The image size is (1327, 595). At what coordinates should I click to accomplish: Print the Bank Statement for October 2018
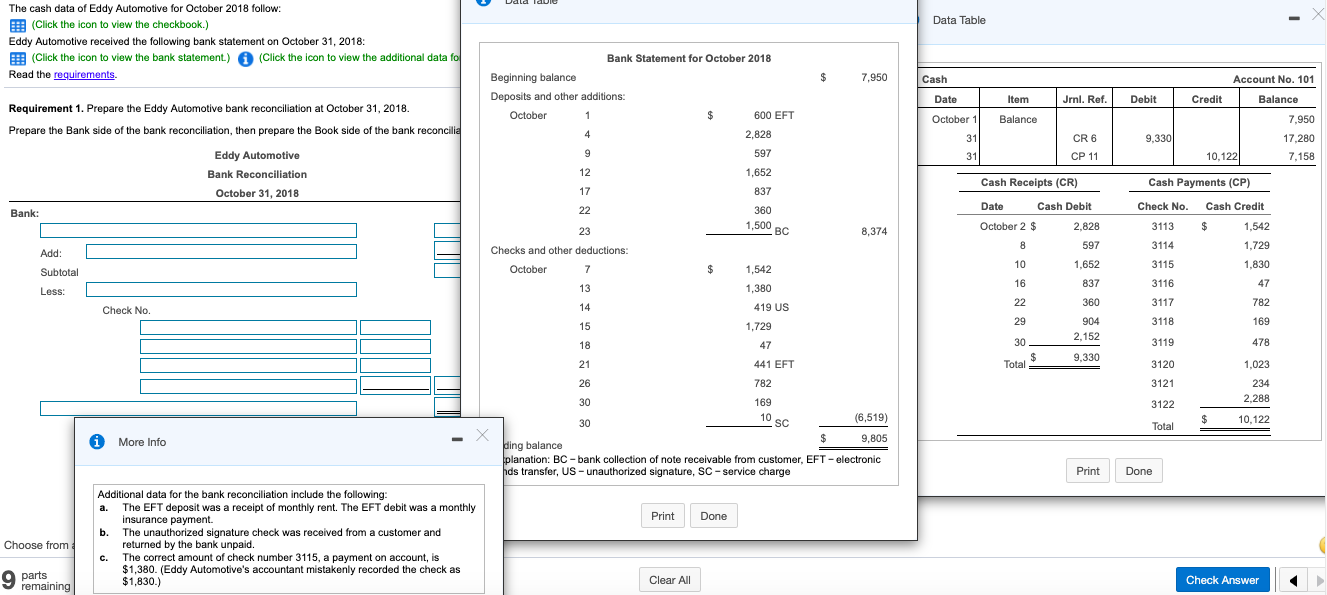[663, 515]
